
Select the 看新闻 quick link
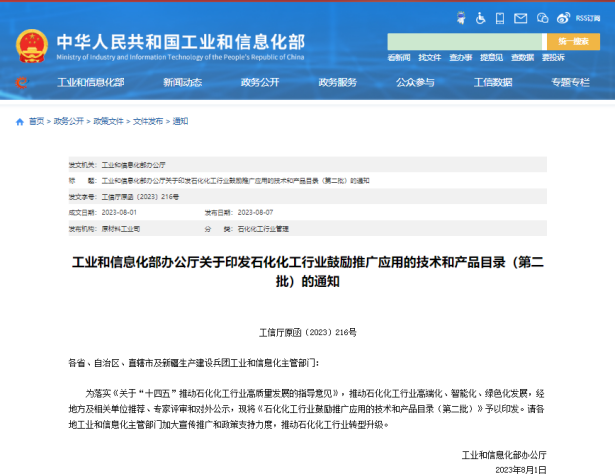(399, 58)
